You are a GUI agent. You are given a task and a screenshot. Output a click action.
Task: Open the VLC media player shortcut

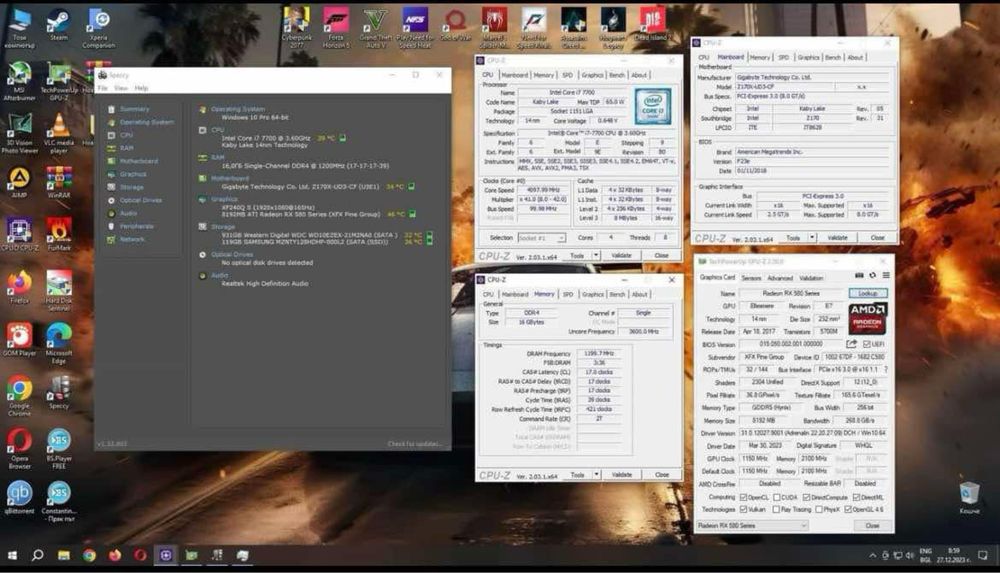point(59,133)
